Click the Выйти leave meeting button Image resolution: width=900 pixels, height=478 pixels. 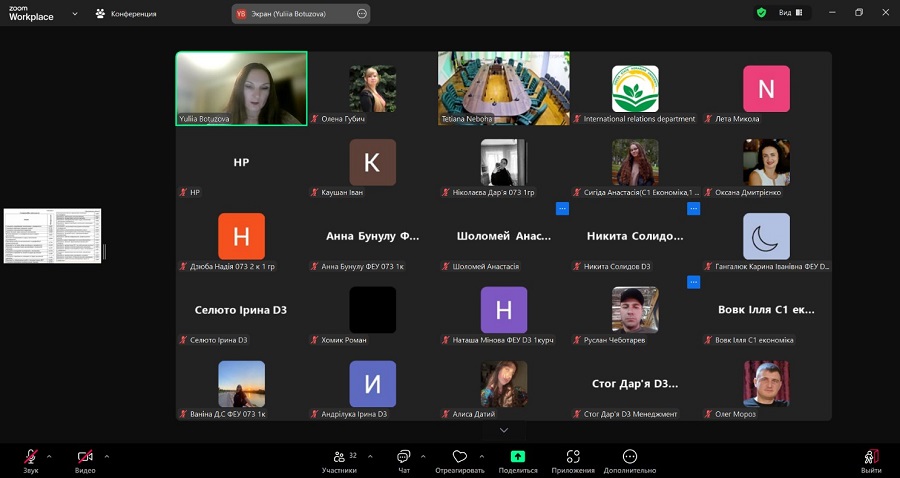[x=871, y=458]
